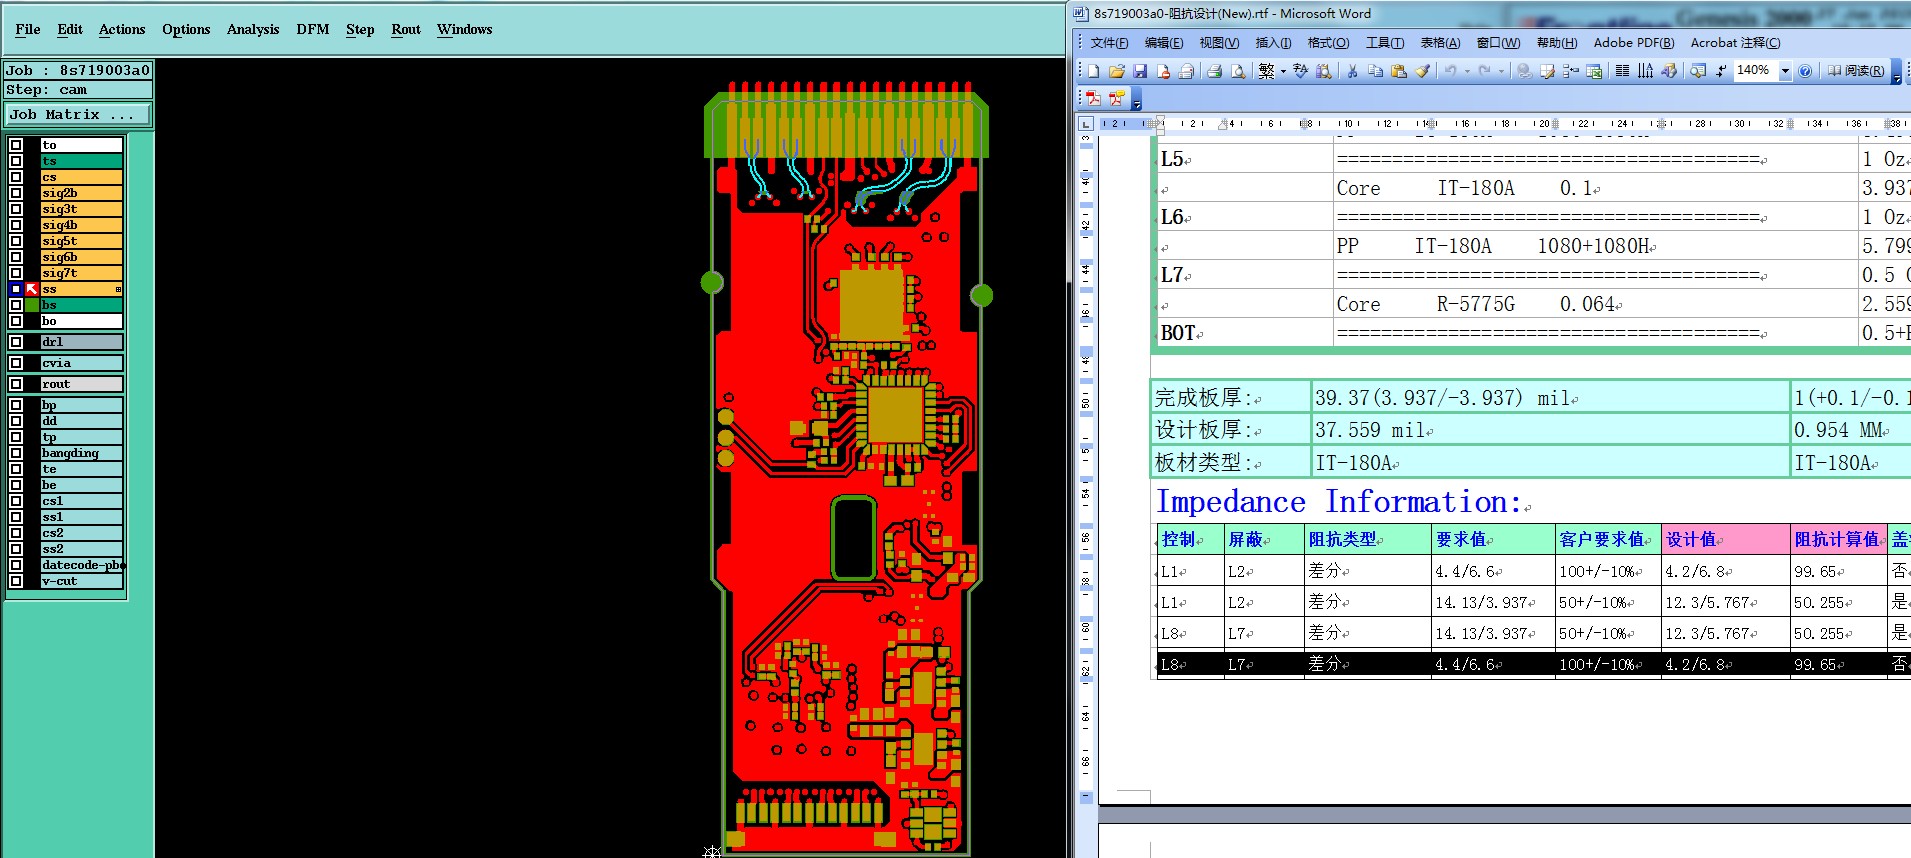Expand PDF toolbar options overflow arrow
This screenshot has width=1911, height=858.
coord(1136,99)
